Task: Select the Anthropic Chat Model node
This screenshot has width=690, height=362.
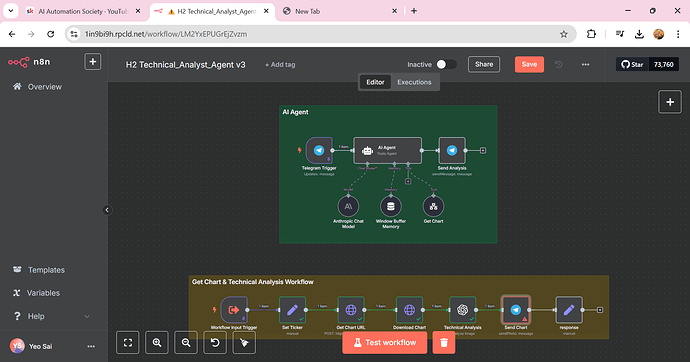Action: (x=348, y=206)
